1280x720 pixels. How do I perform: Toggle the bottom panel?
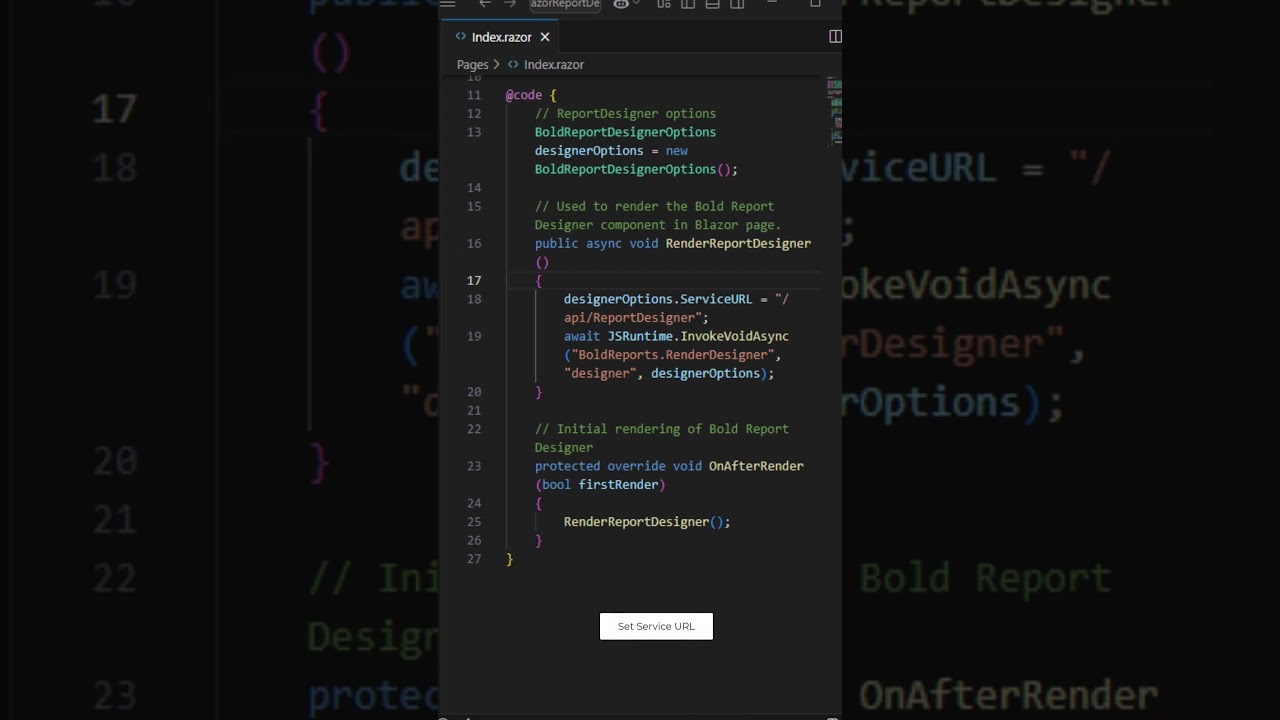712,4
